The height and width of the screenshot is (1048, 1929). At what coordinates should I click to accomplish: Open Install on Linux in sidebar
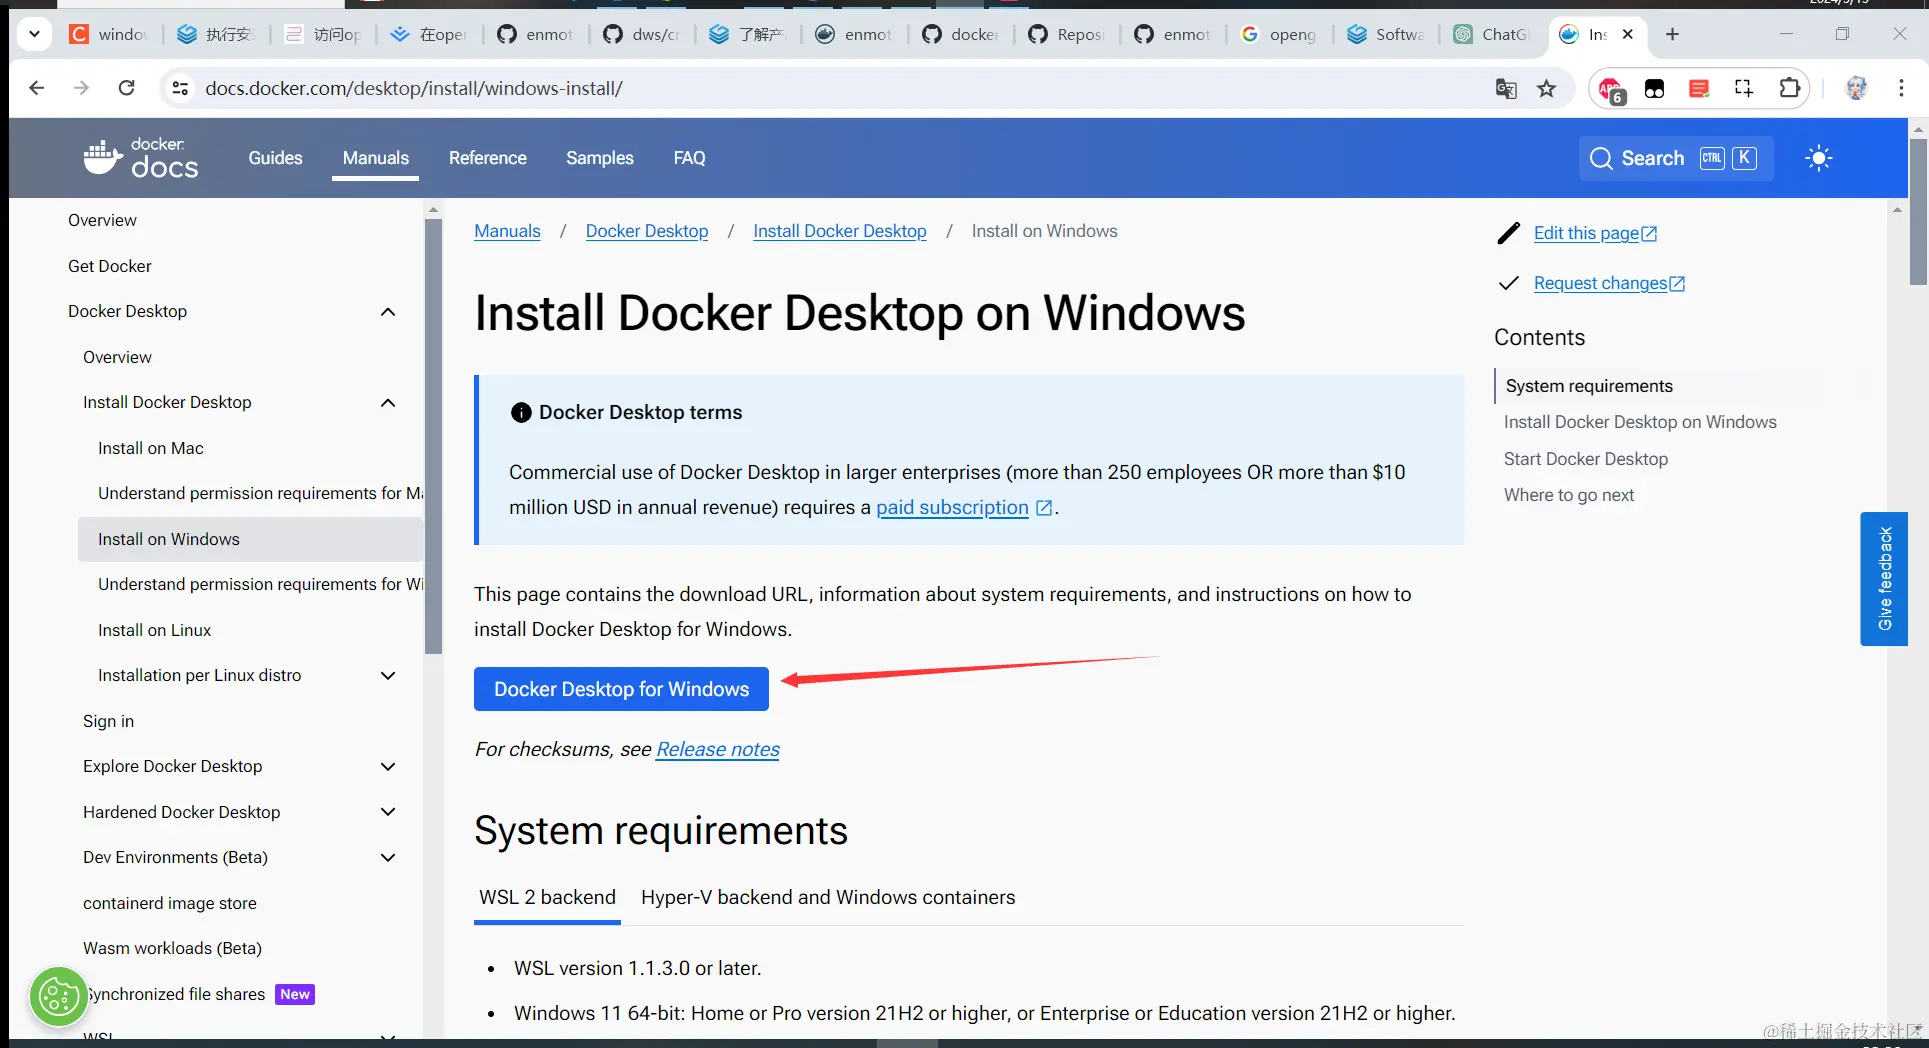click(155, 630)
